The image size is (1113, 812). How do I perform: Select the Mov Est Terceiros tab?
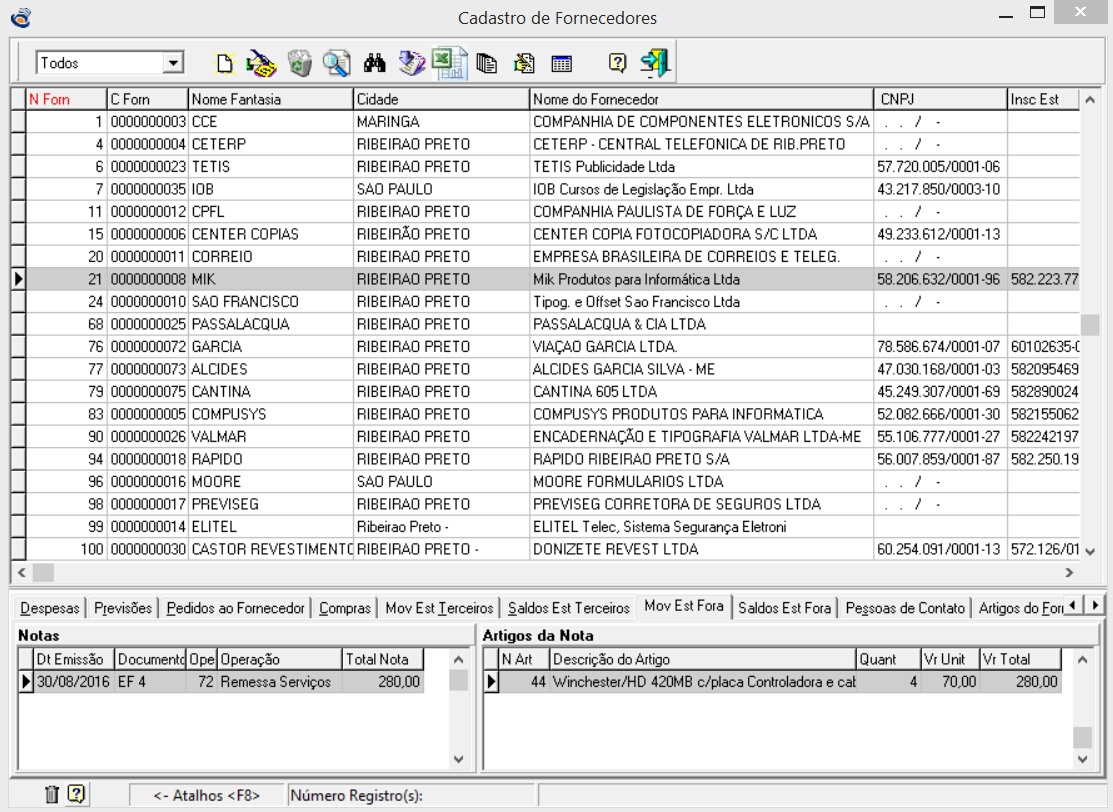439,608
